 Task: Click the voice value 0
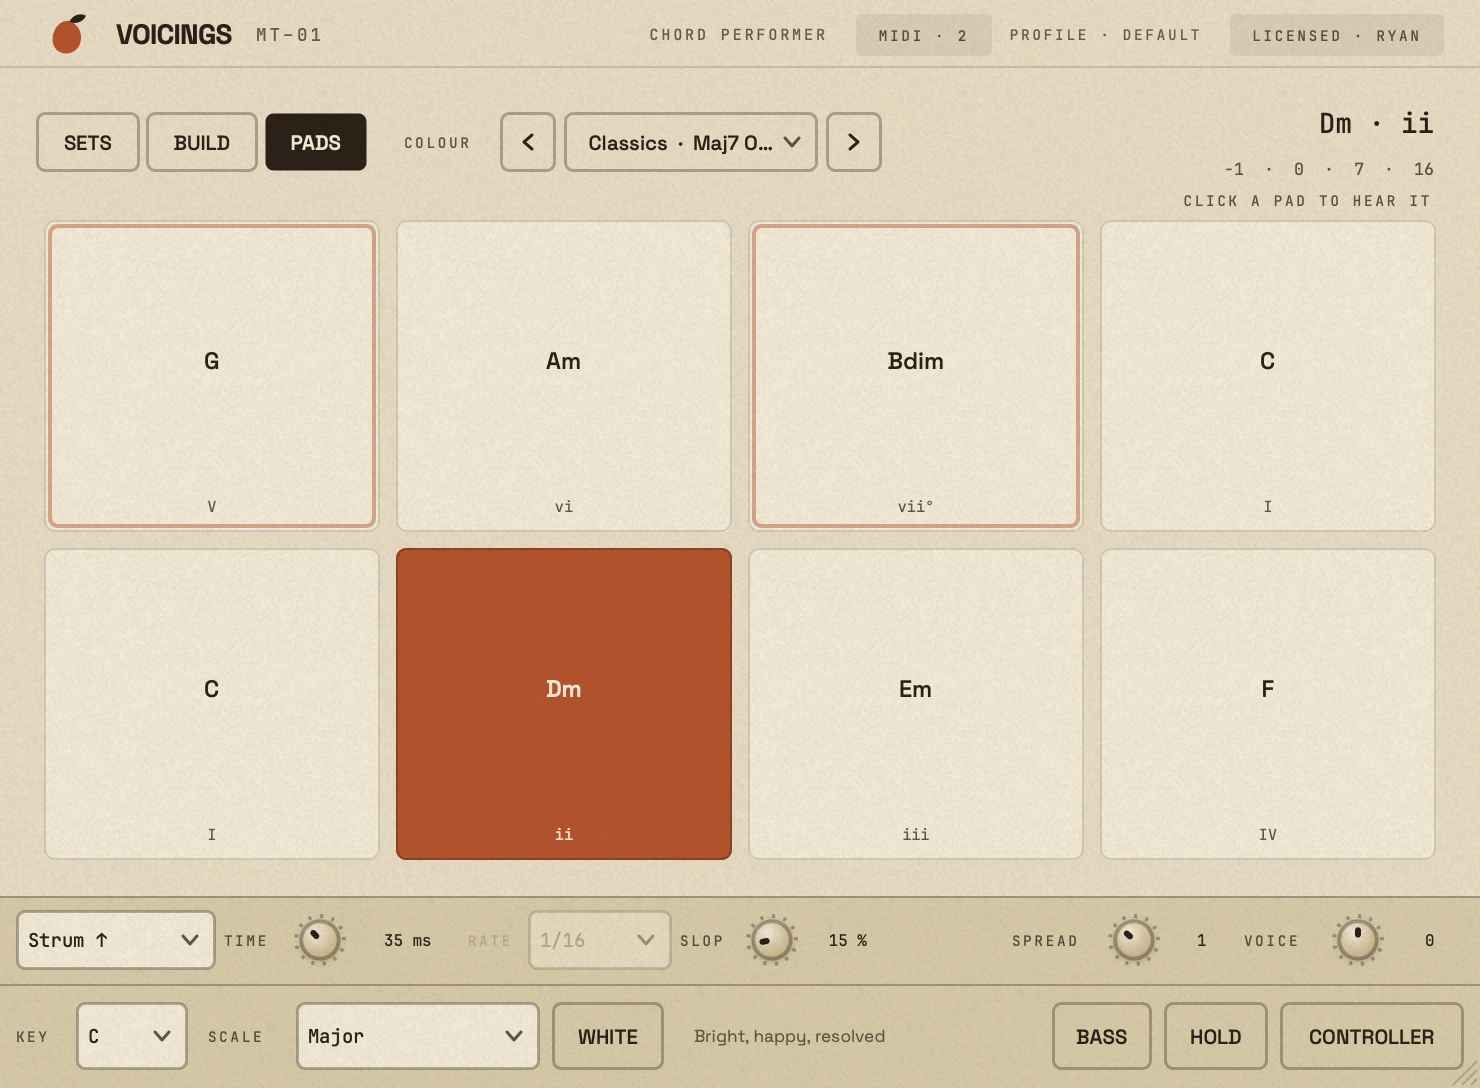click(1429, 940)
